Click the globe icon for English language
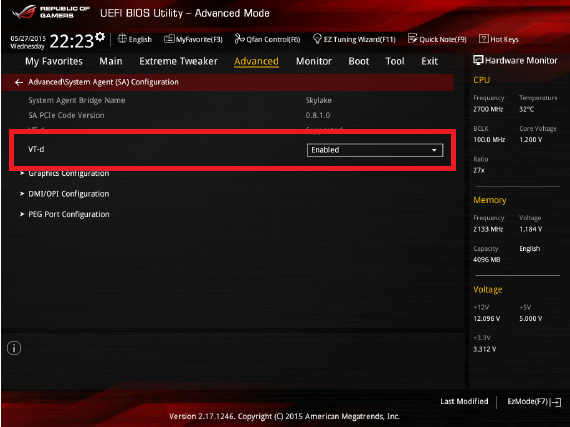The height and width of the screenshot is (427, 570). click(x=122, y=39)
